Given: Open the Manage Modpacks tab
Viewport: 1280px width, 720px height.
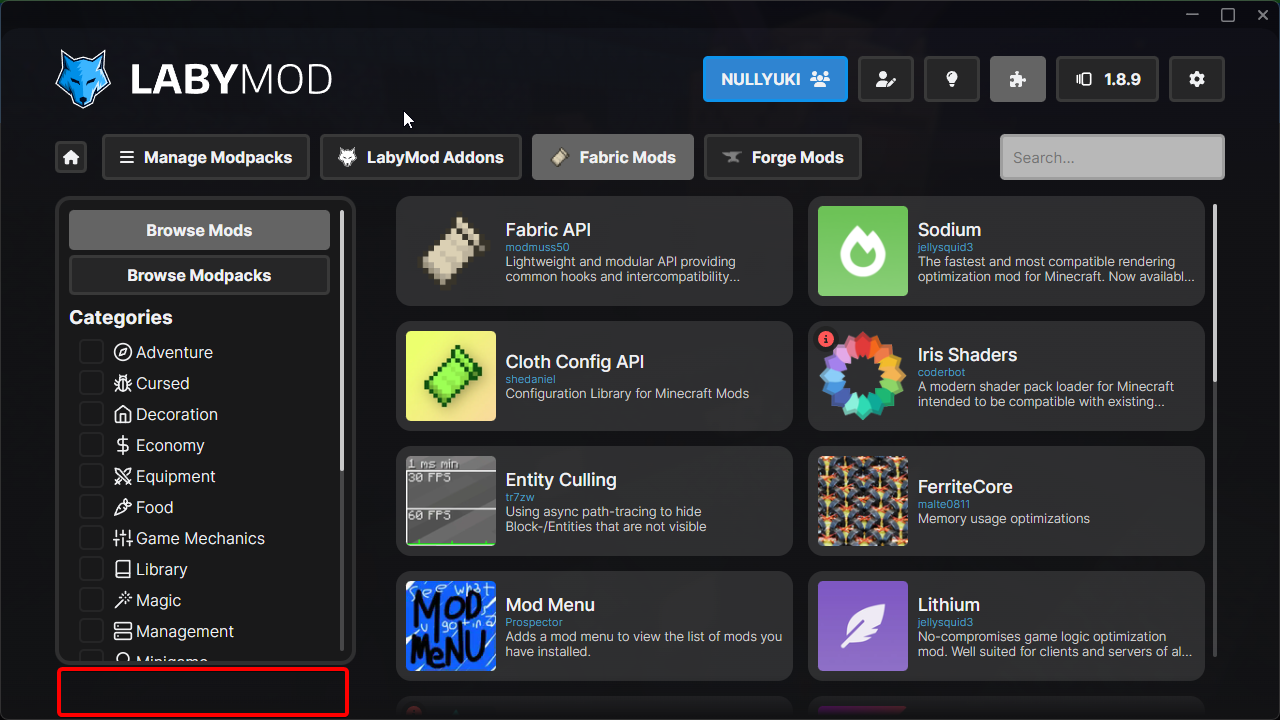Looking at the screenshot, I should [x=205, y=158].
